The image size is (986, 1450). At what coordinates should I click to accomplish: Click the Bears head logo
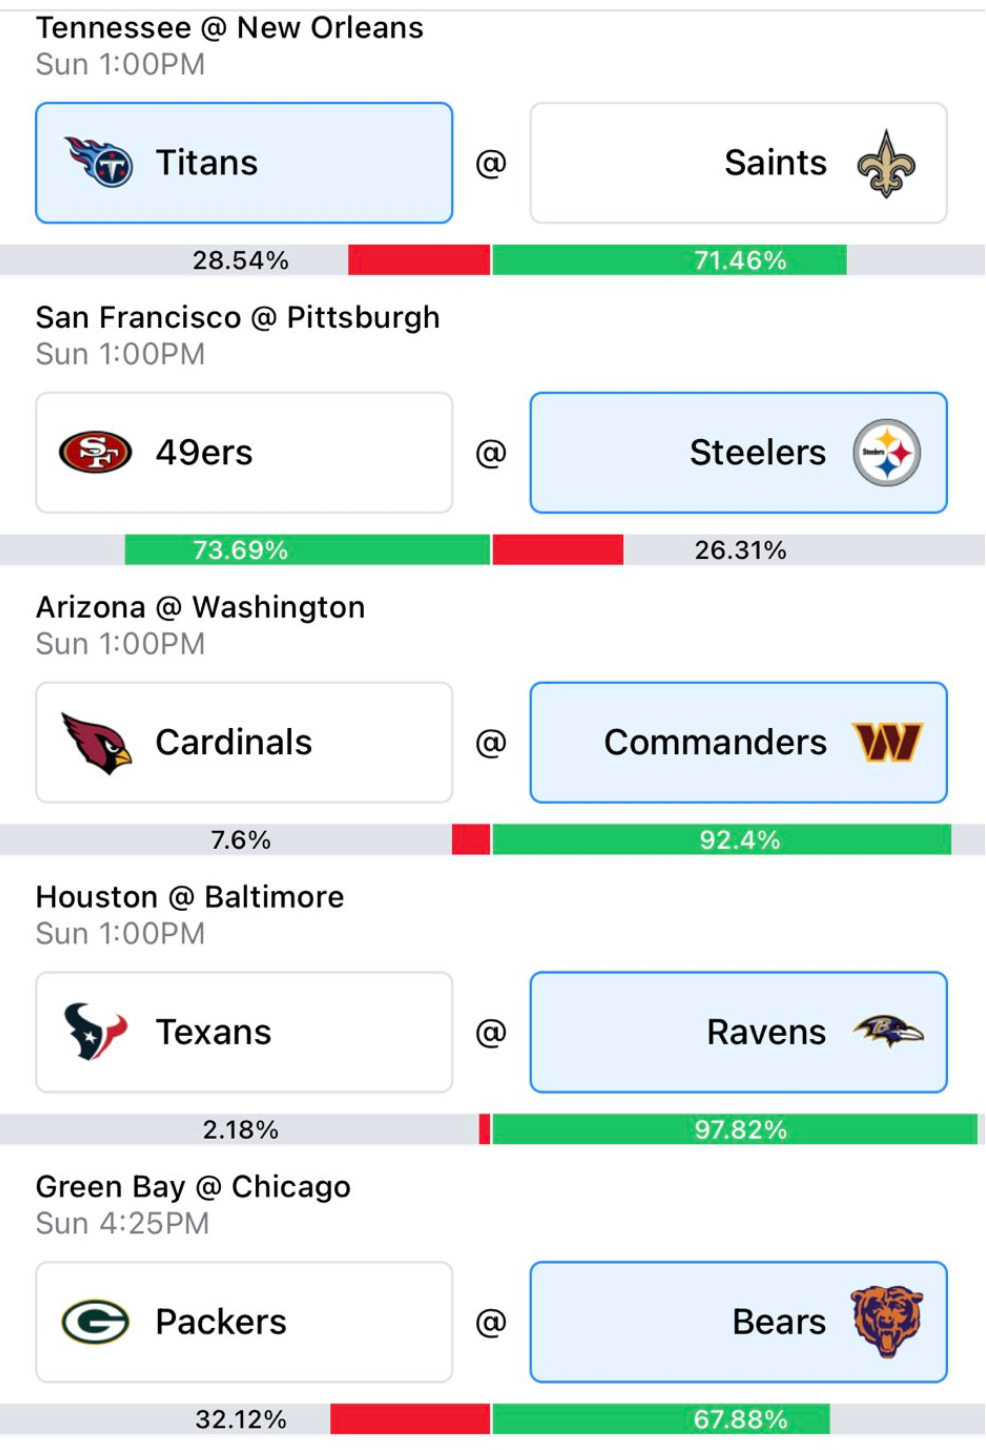coord(887,1321)
